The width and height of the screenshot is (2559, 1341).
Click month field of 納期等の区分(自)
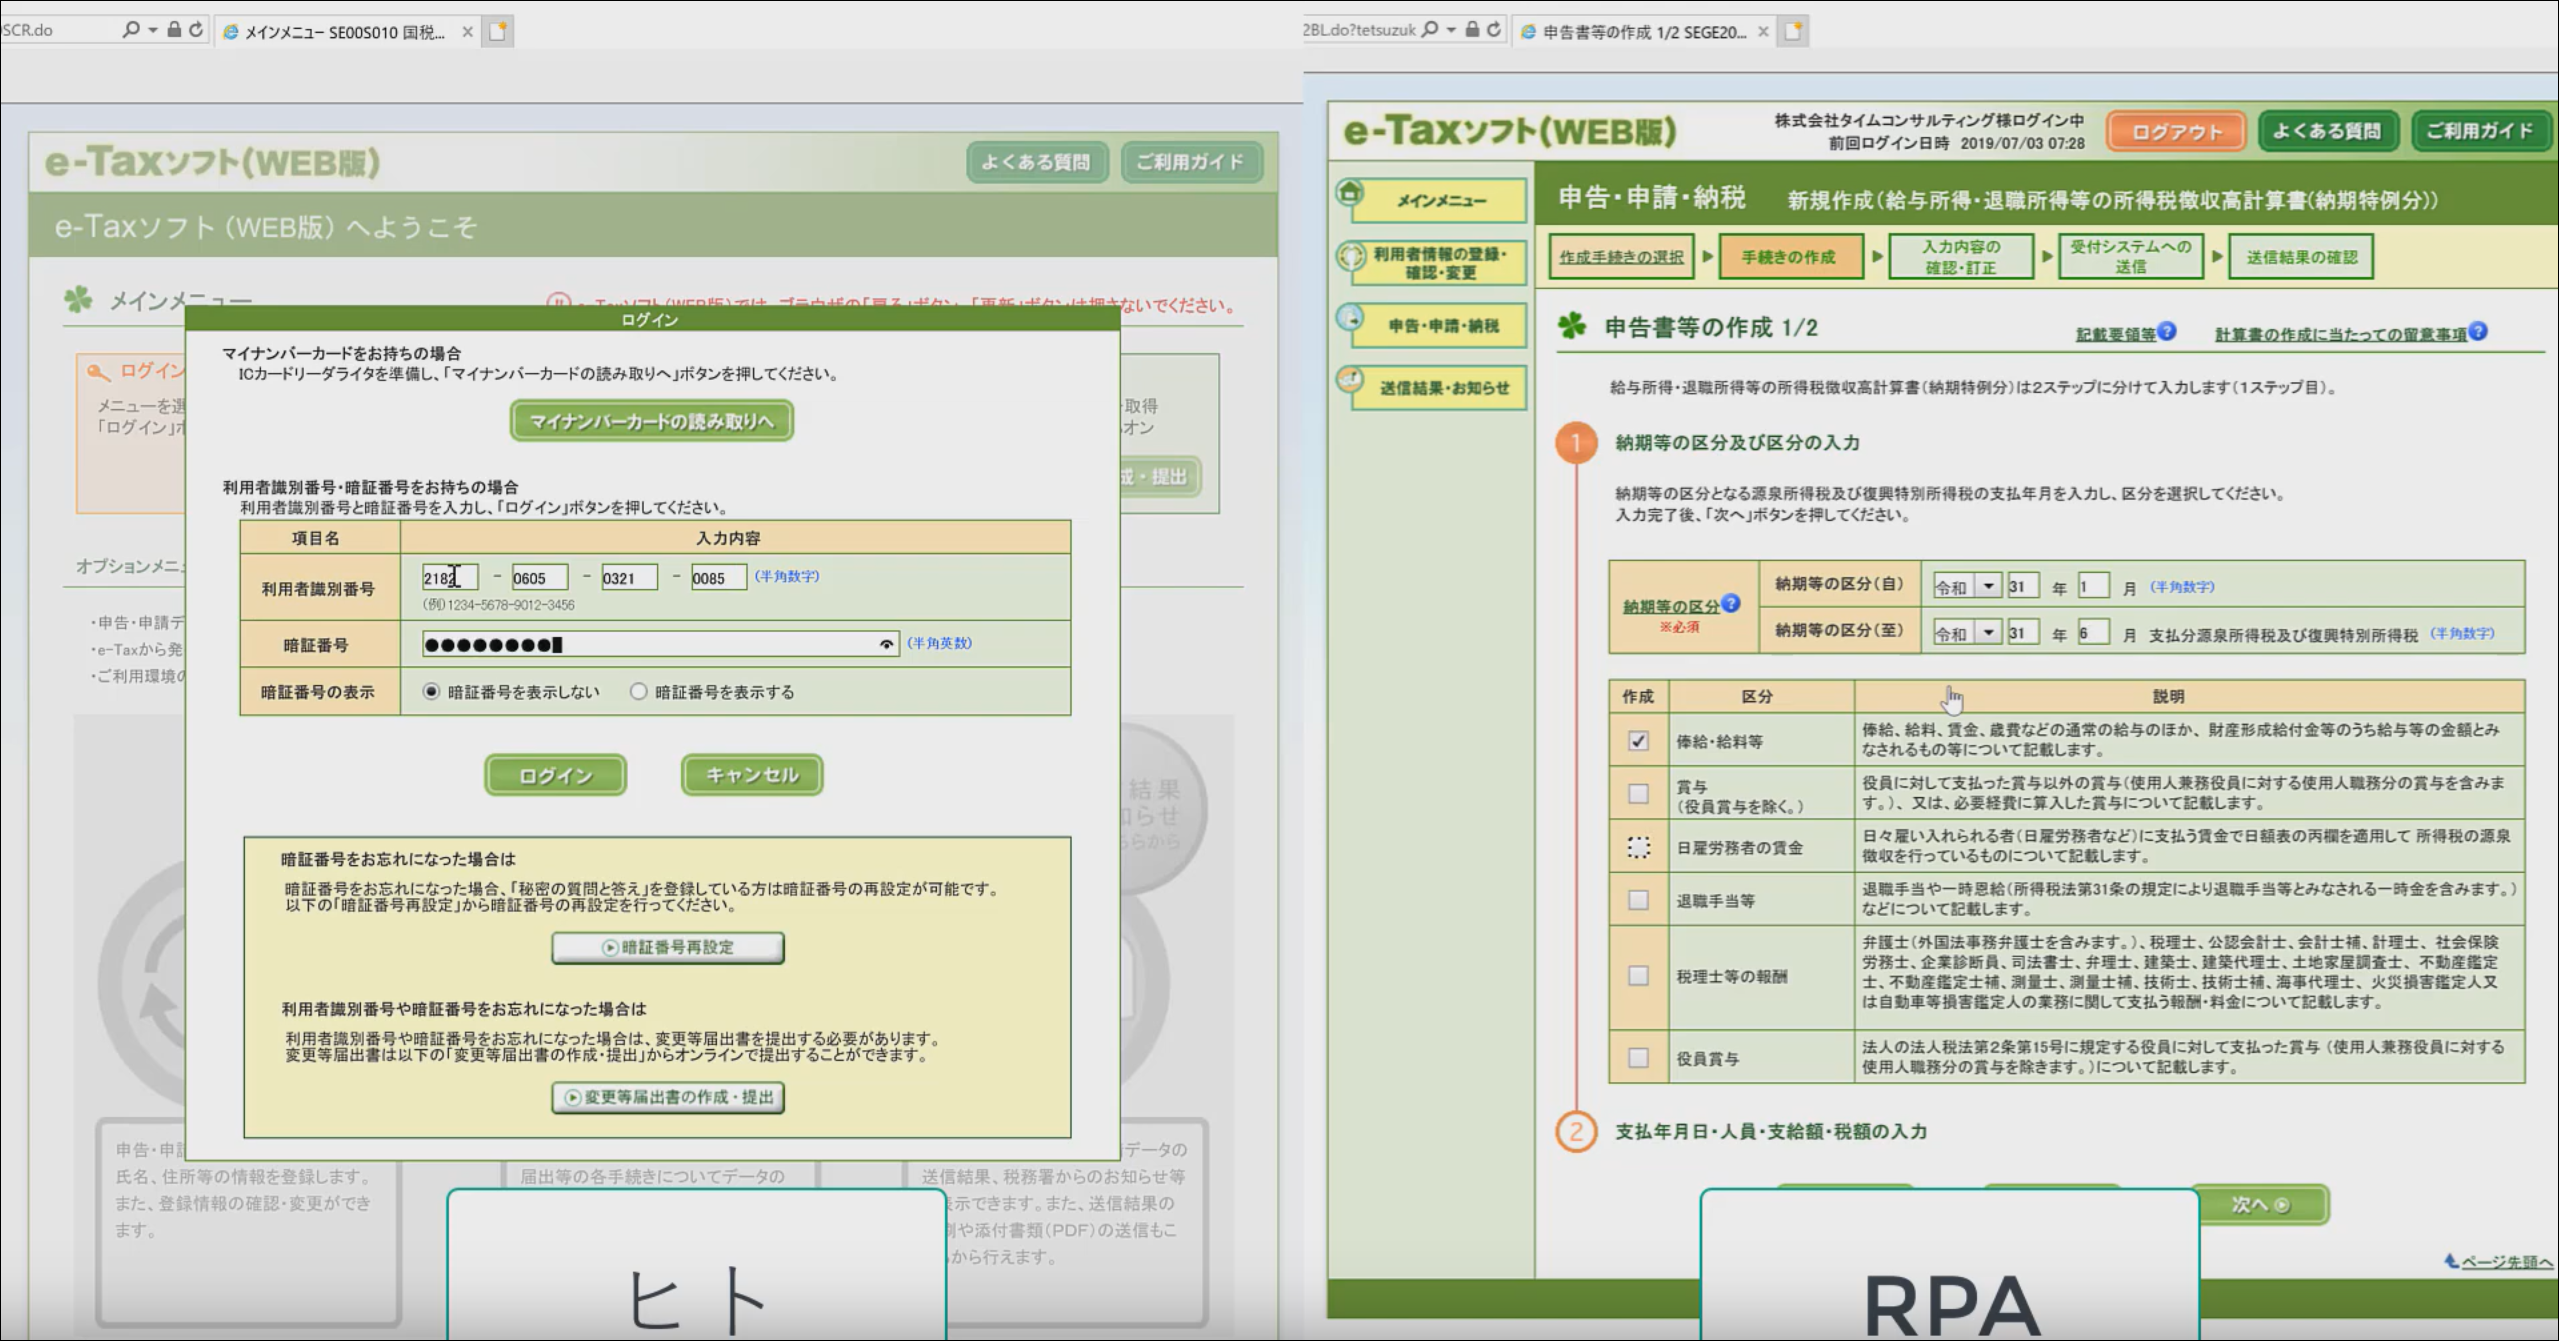point(2093,586)
